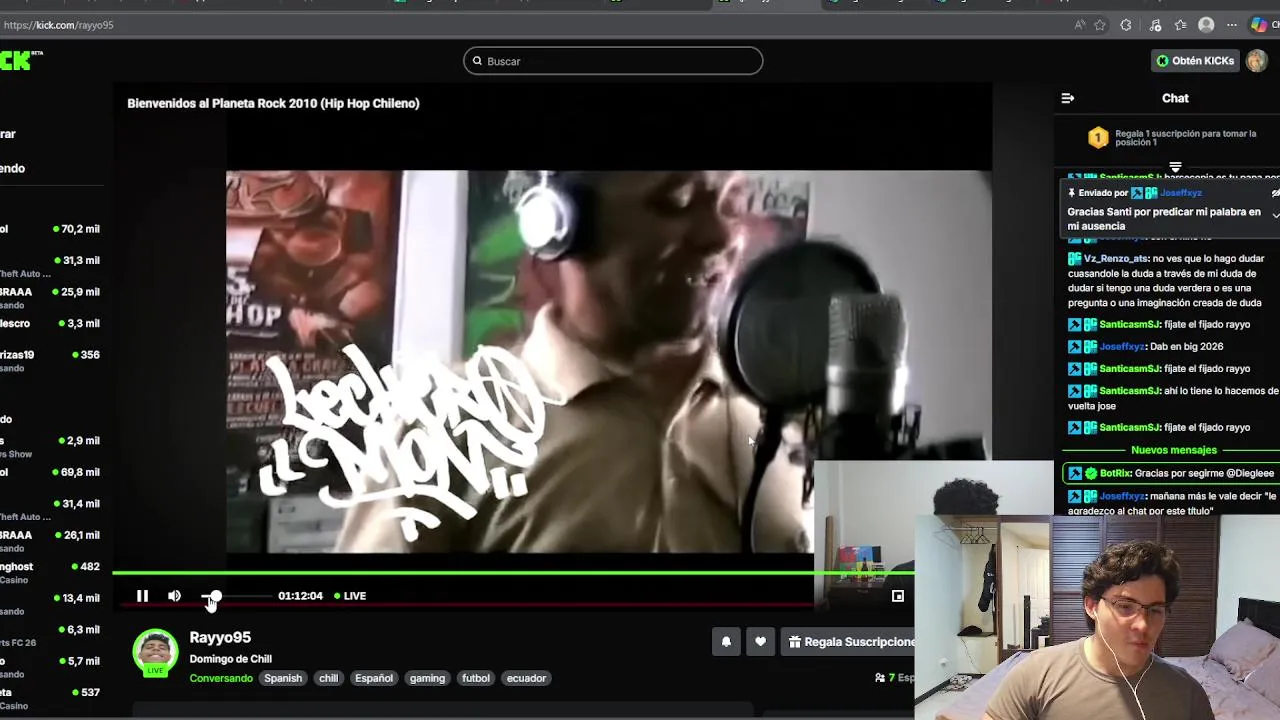
Task: Click the Joseffxyz name on the Dab en big 2026 message
Action: [1121, 346]
